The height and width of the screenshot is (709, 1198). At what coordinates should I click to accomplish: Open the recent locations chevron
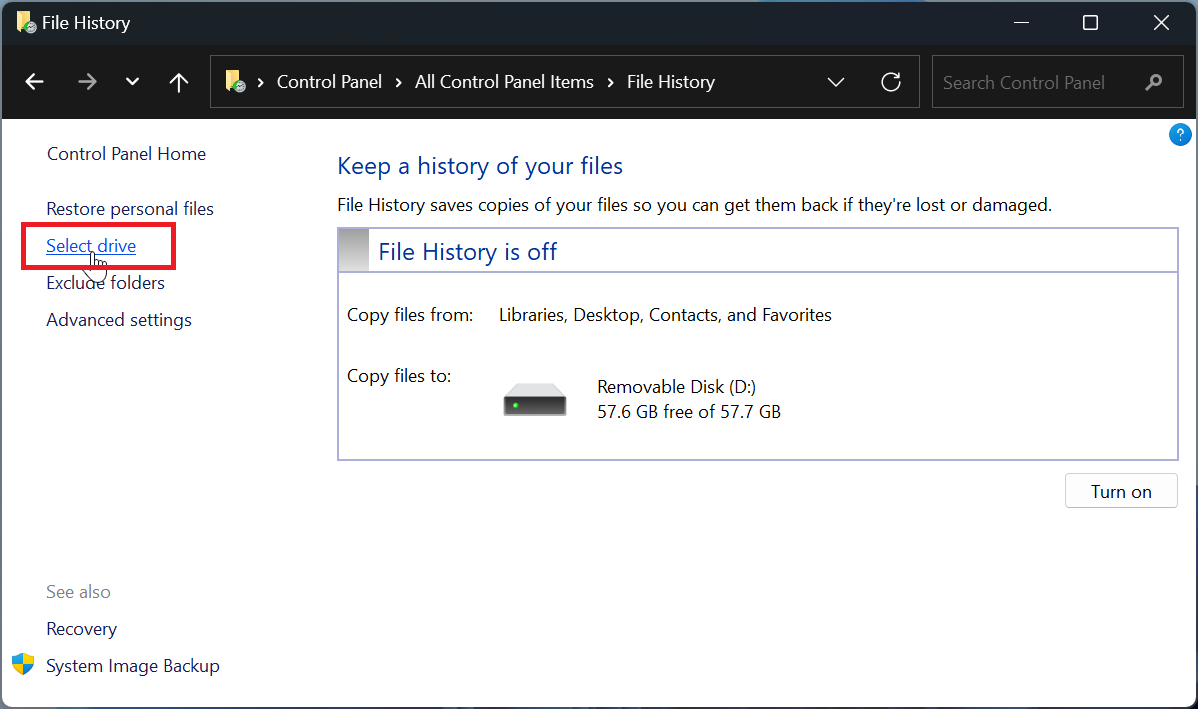click(132, 82)
